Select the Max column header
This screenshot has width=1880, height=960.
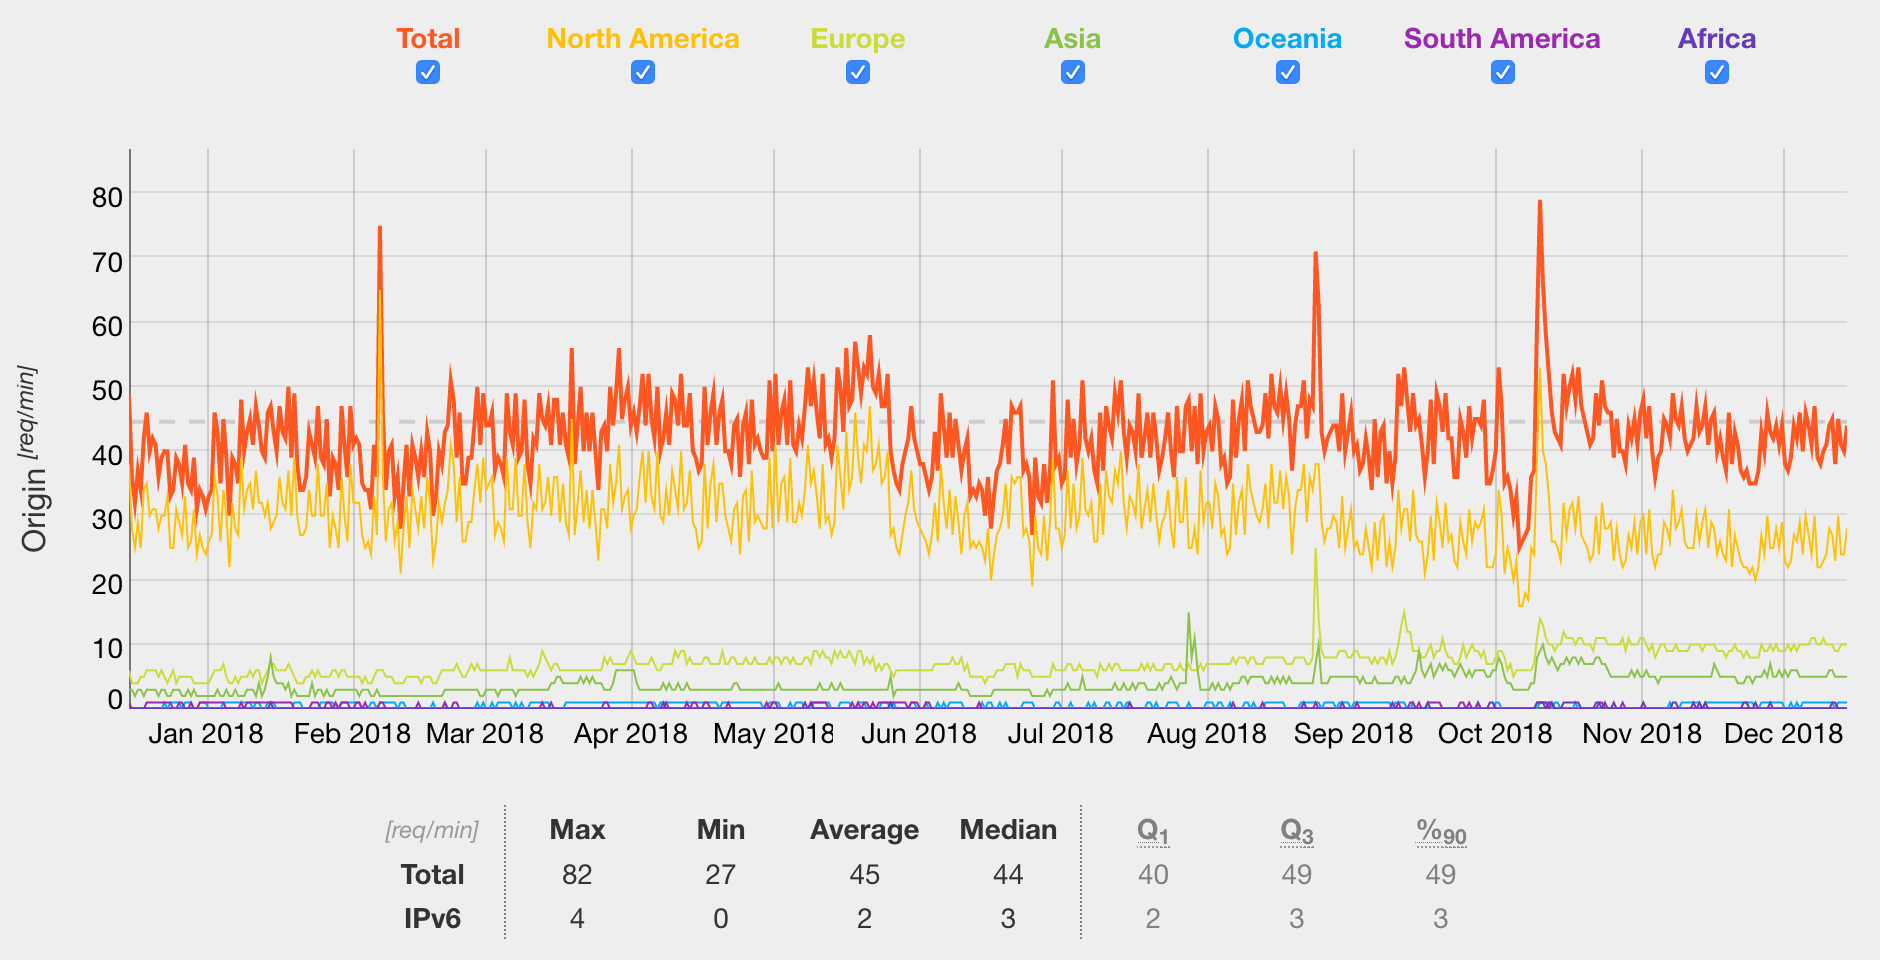tap(577, 829)
